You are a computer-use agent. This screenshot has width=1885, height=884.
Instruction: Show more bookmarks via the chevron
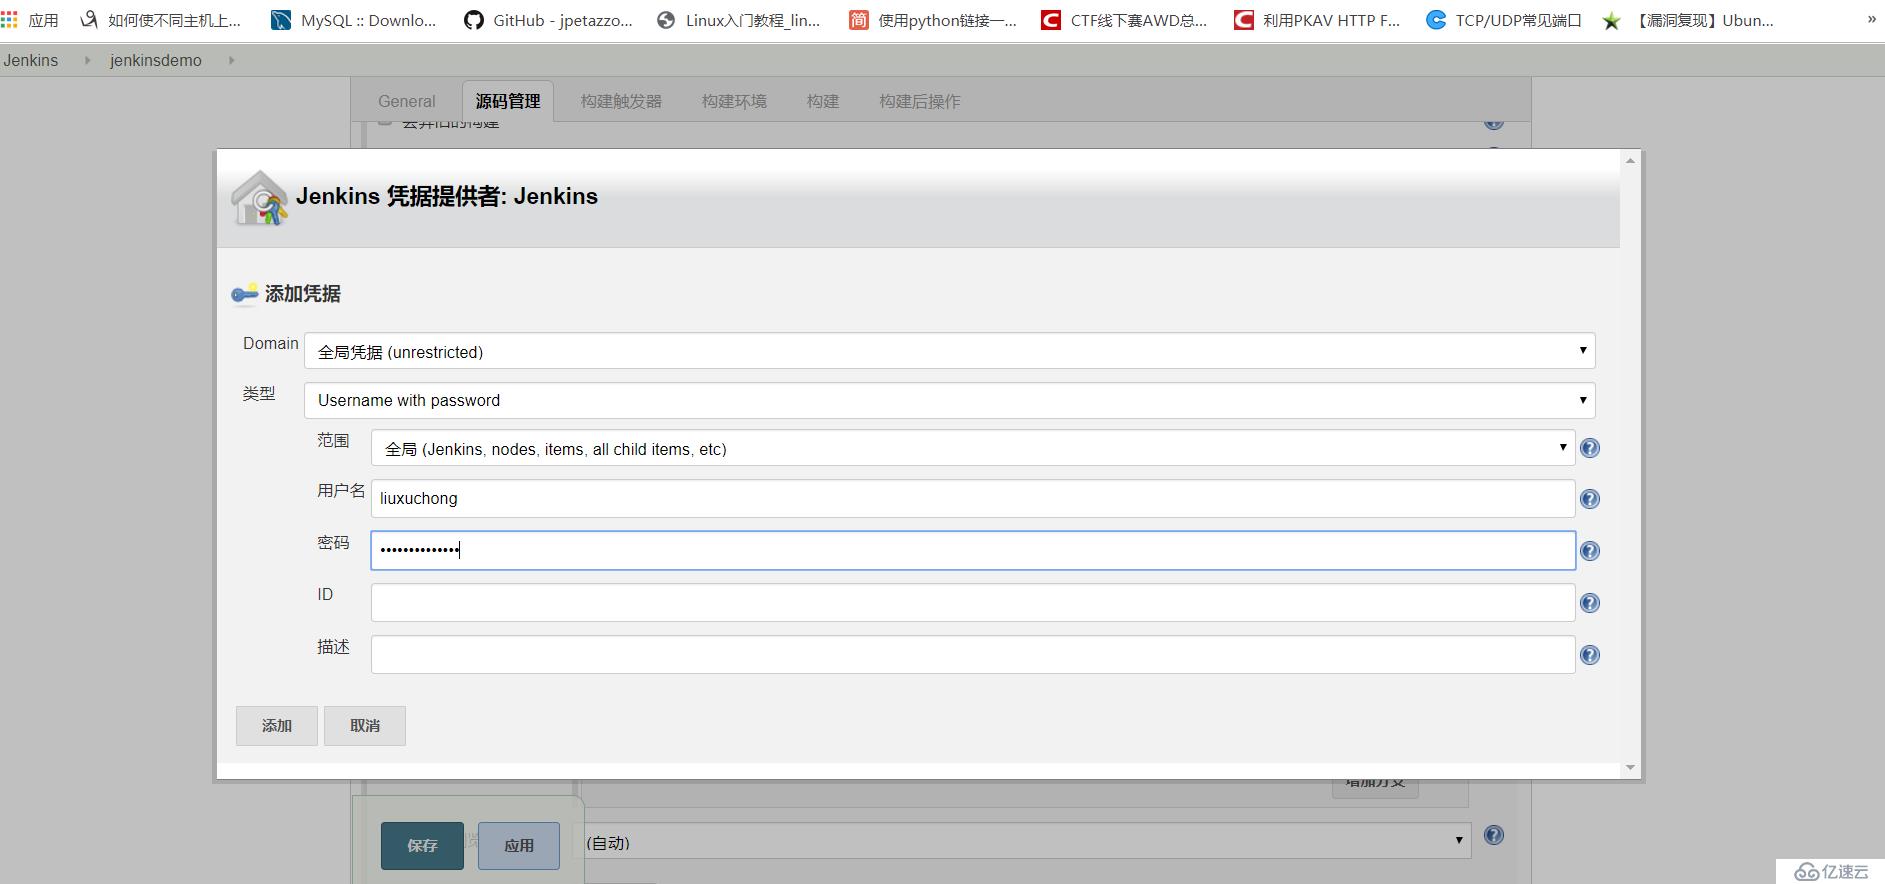pos(1872,19)
